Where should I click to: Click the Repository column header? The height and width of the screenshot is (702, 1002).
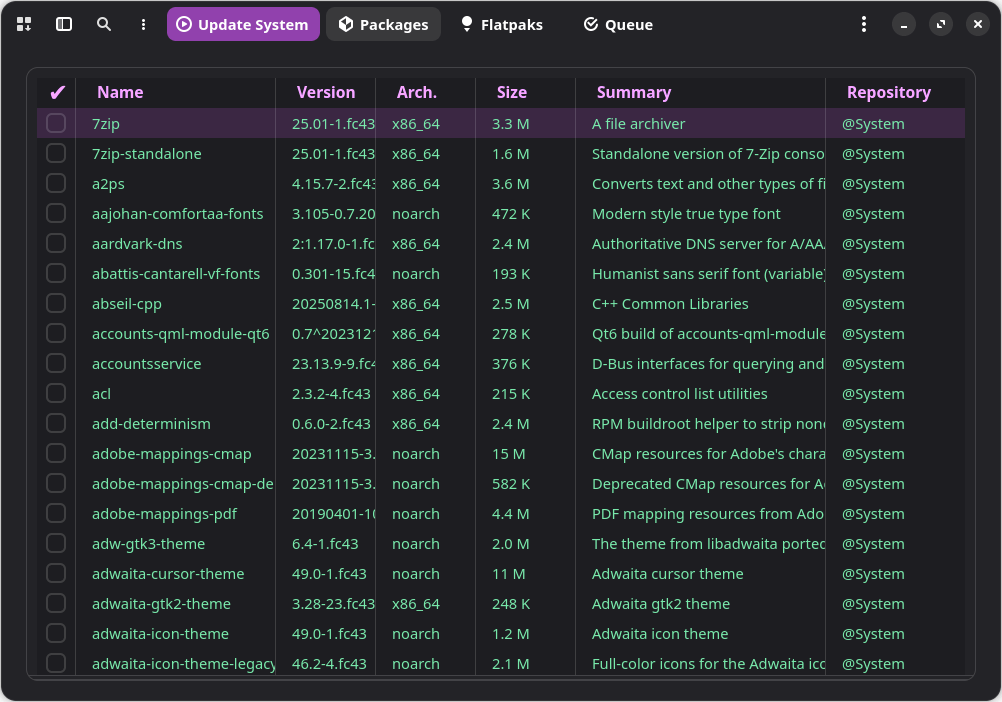tap(888, 92)
